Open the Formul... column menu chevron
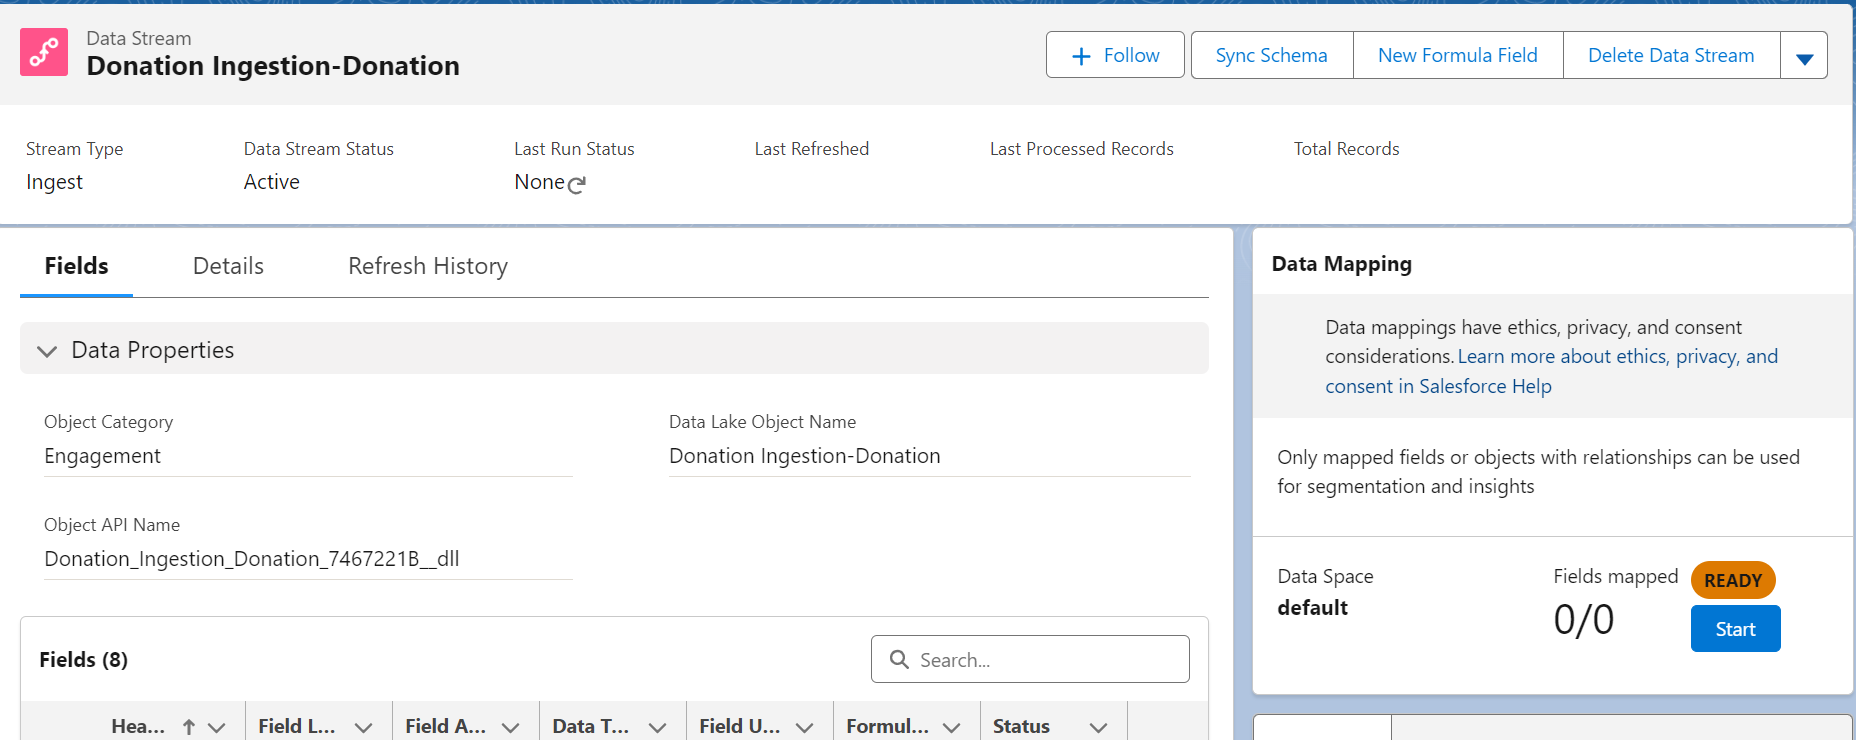 pyautogui.click(x=951, y=727)
